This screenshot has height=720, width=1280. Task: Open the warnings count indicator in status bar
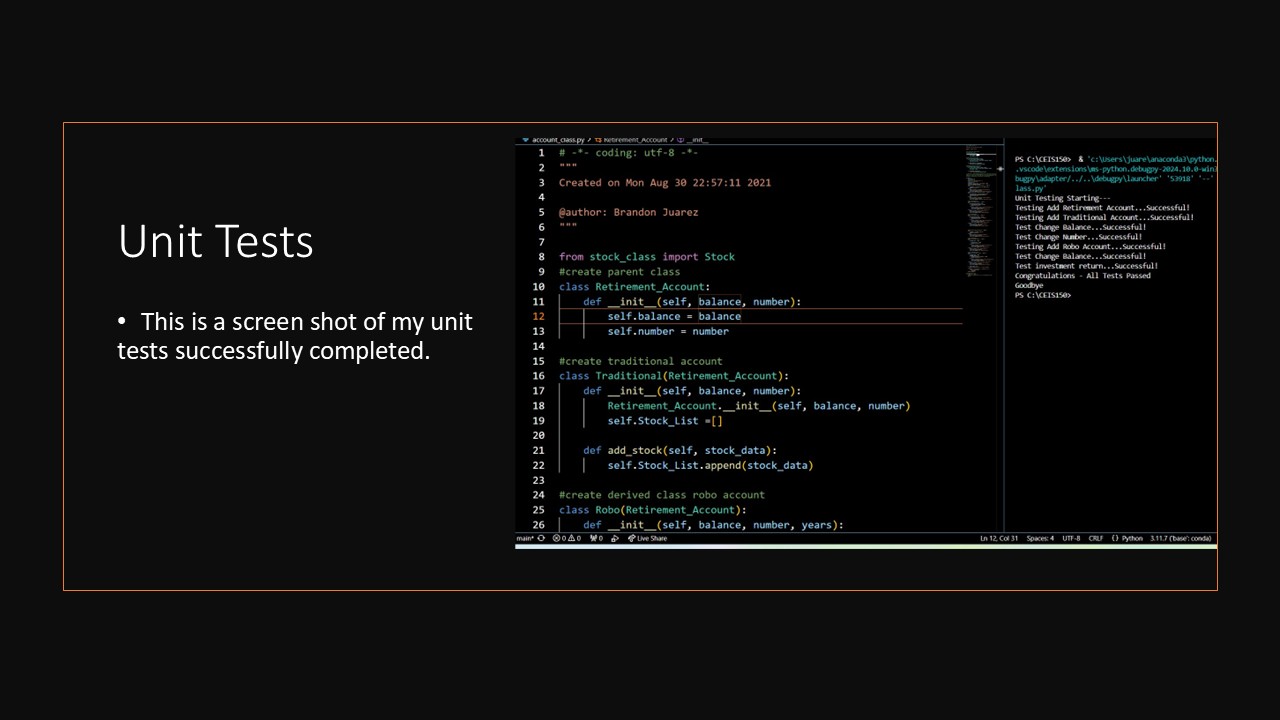(x=574, y=538)
